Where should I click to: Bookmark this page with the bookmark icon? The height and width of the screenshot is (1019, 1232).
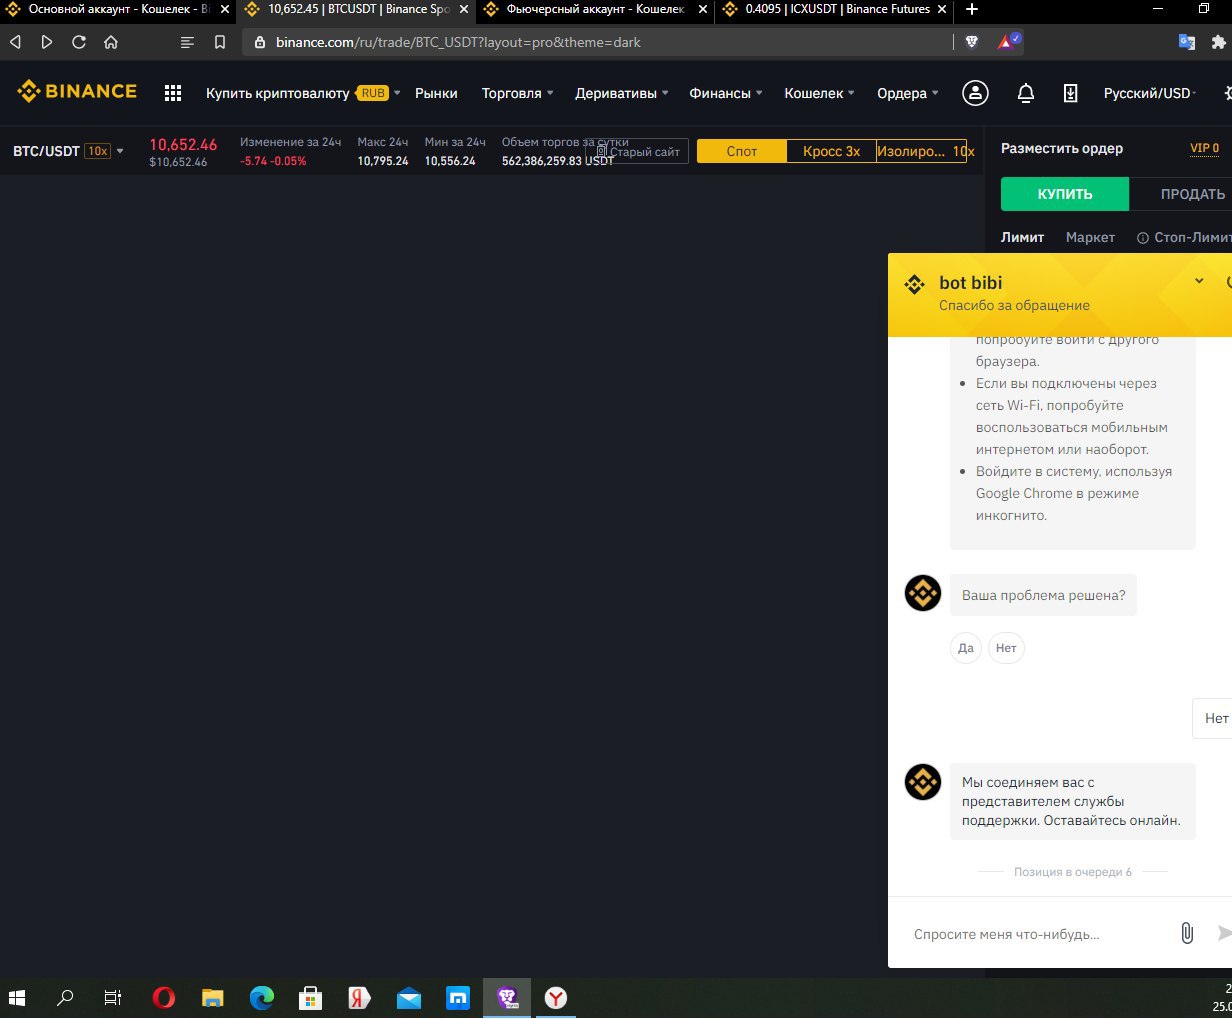point(220,42)
